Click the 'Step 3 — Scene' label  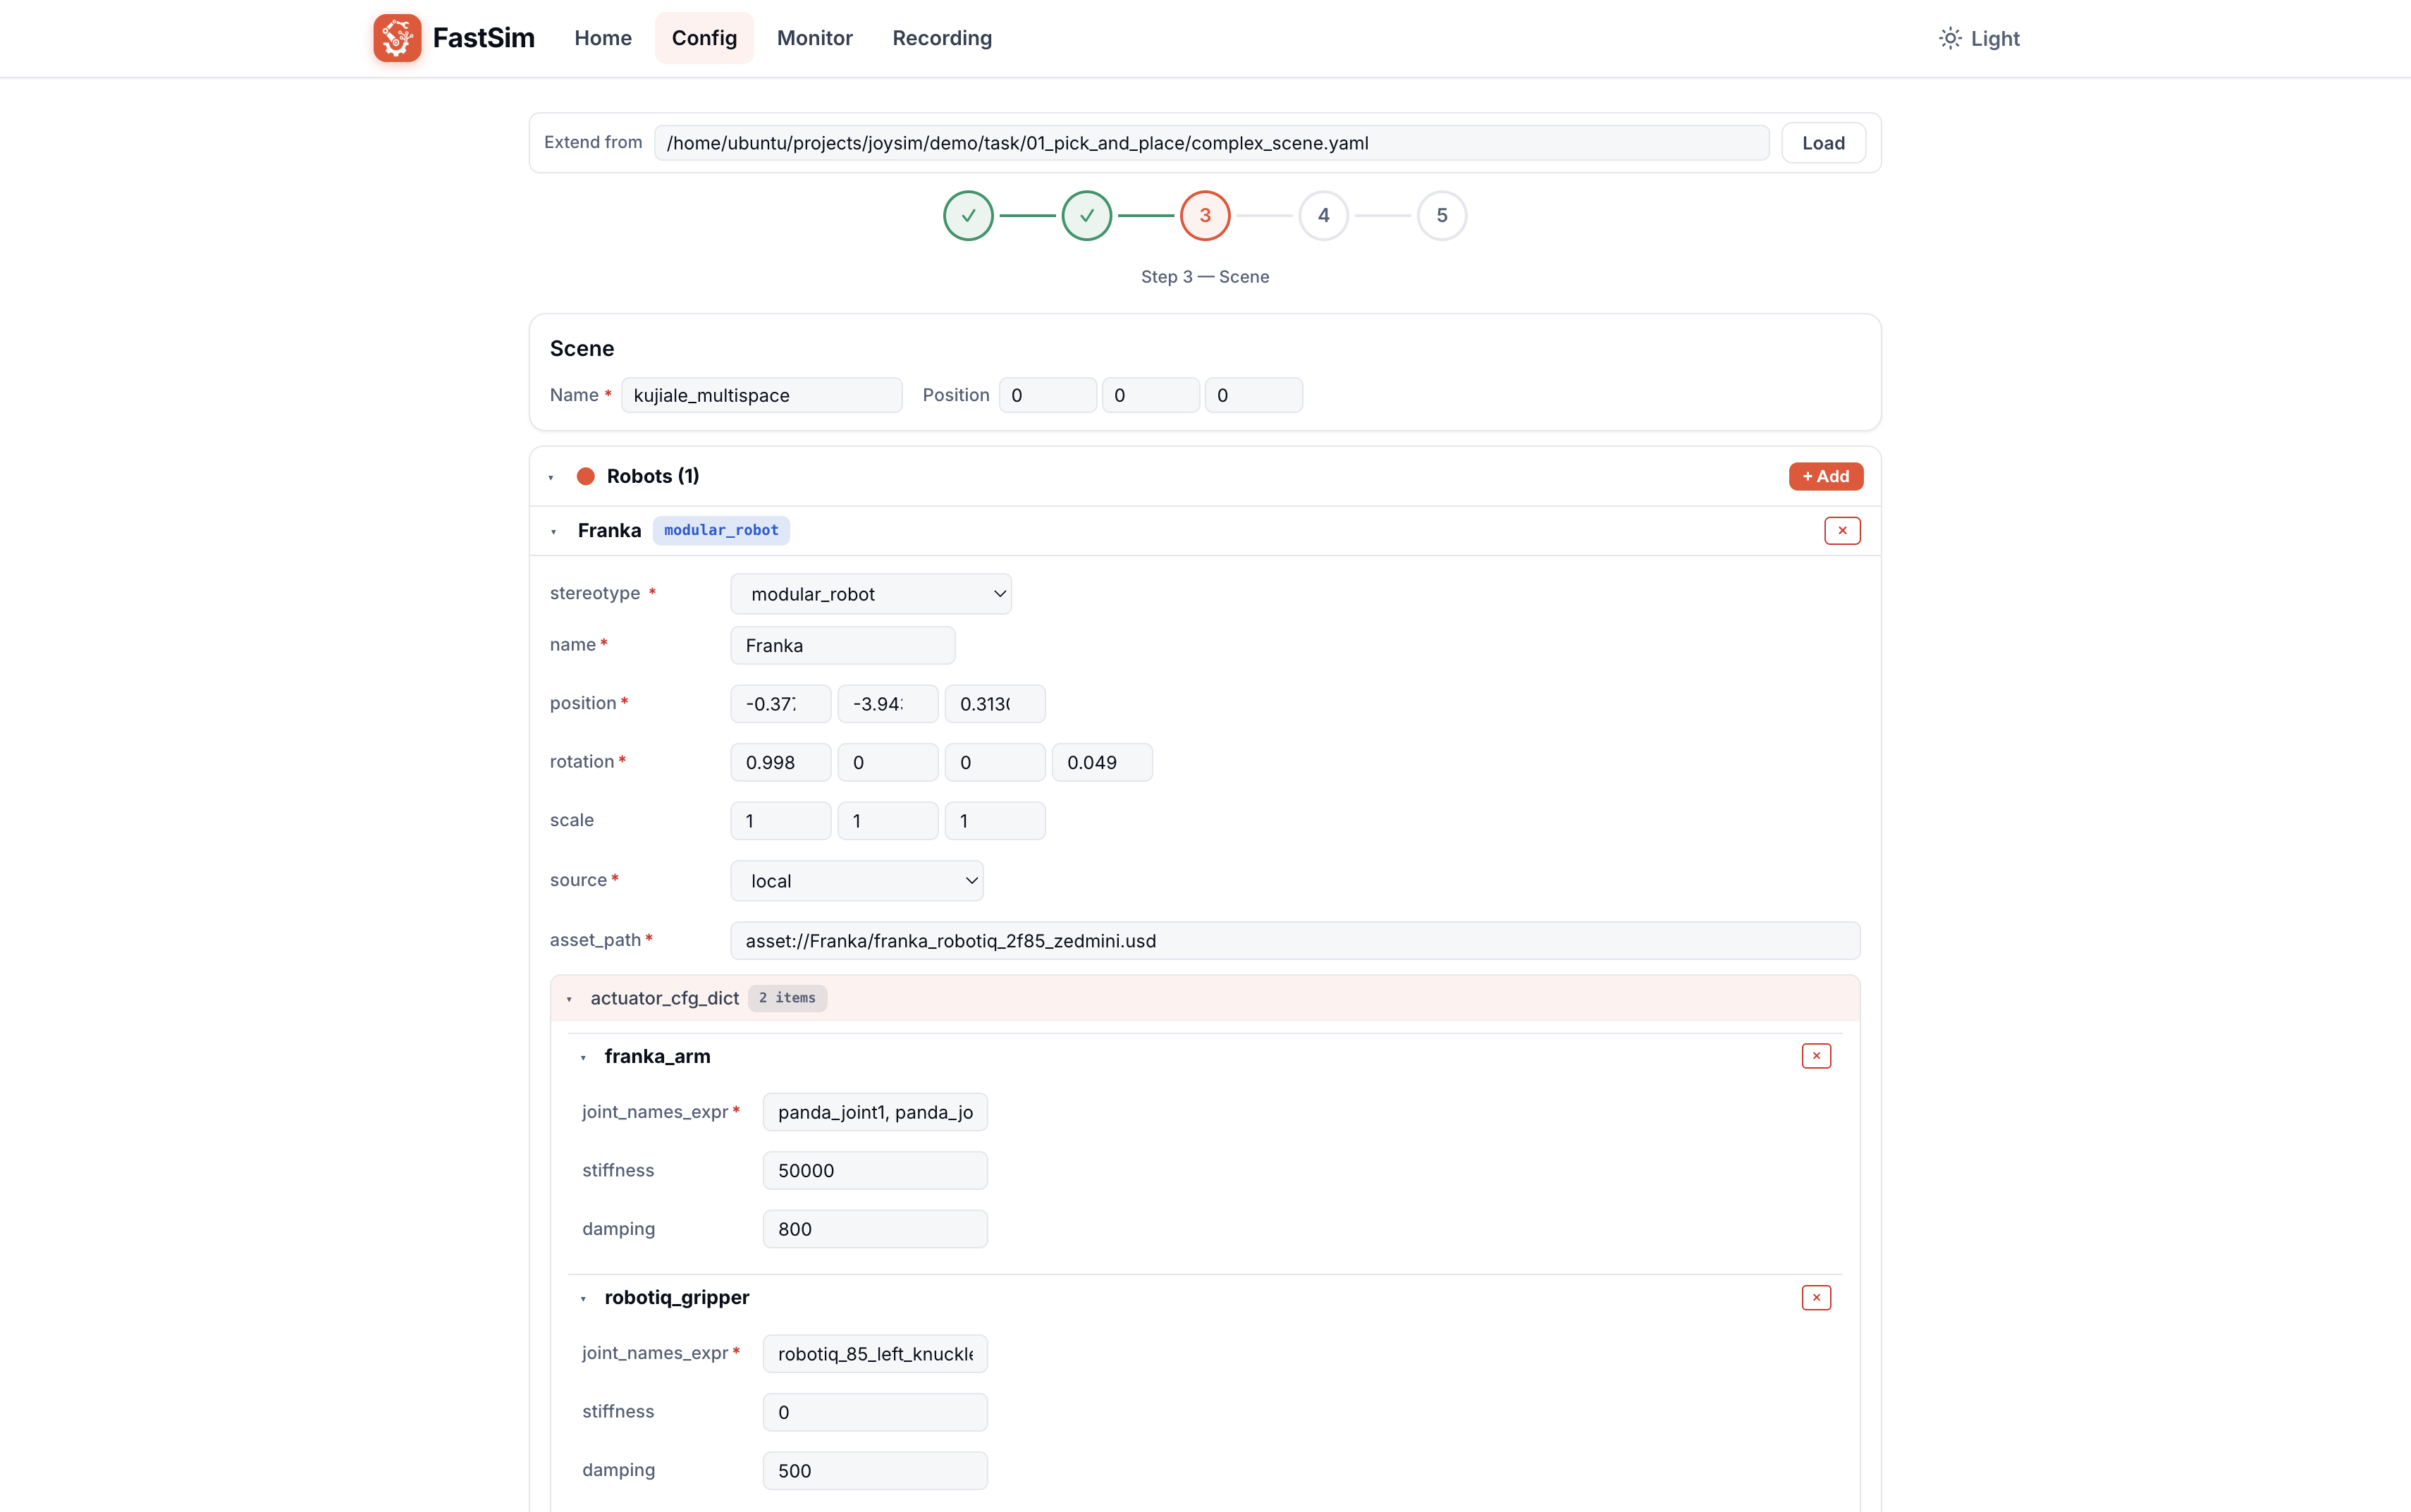click(x=1205, y=277)
